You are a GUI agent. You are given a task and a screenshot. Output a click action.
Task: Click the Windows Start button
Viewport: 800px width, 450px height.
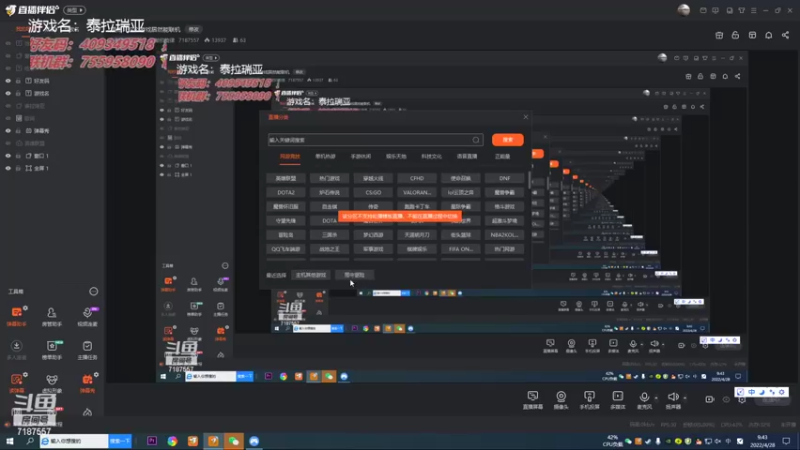10,441
